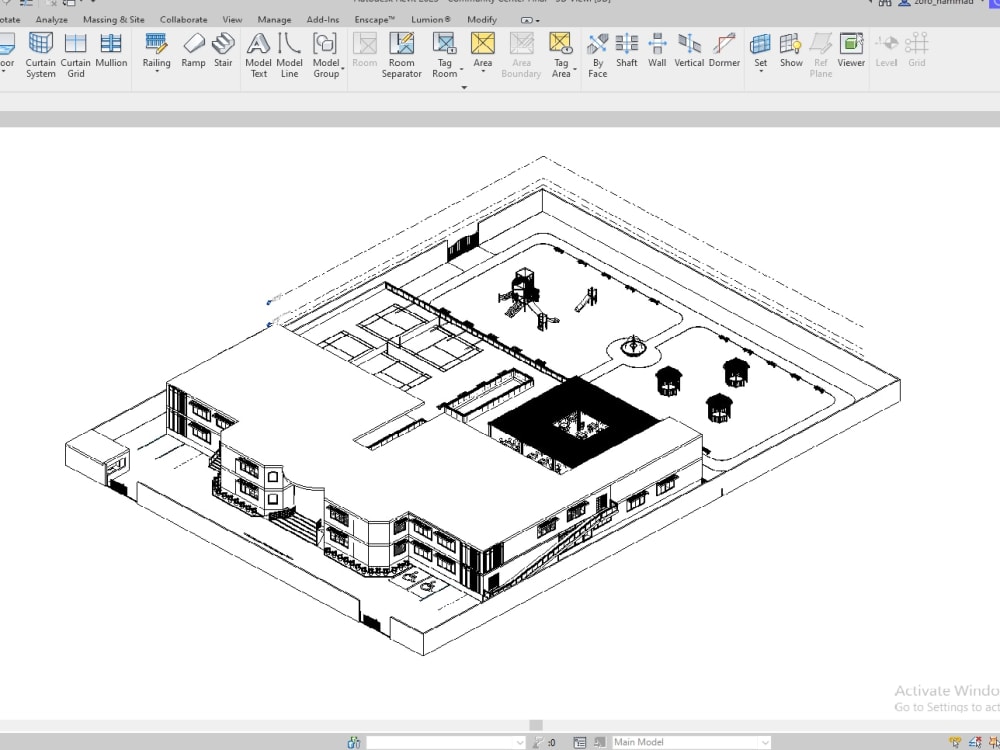This screenshot has width=1000, height=750.
Task: Open the Main Model design option selector
Action: (690, 742)
